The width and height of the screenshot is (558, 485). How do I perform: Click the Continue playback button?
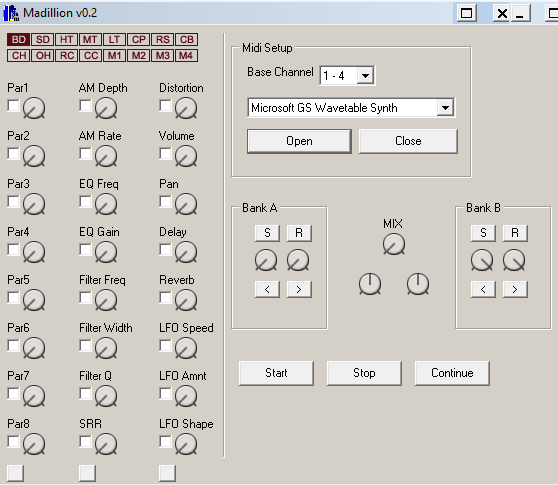pyautogui.click(x=452, y=373)
